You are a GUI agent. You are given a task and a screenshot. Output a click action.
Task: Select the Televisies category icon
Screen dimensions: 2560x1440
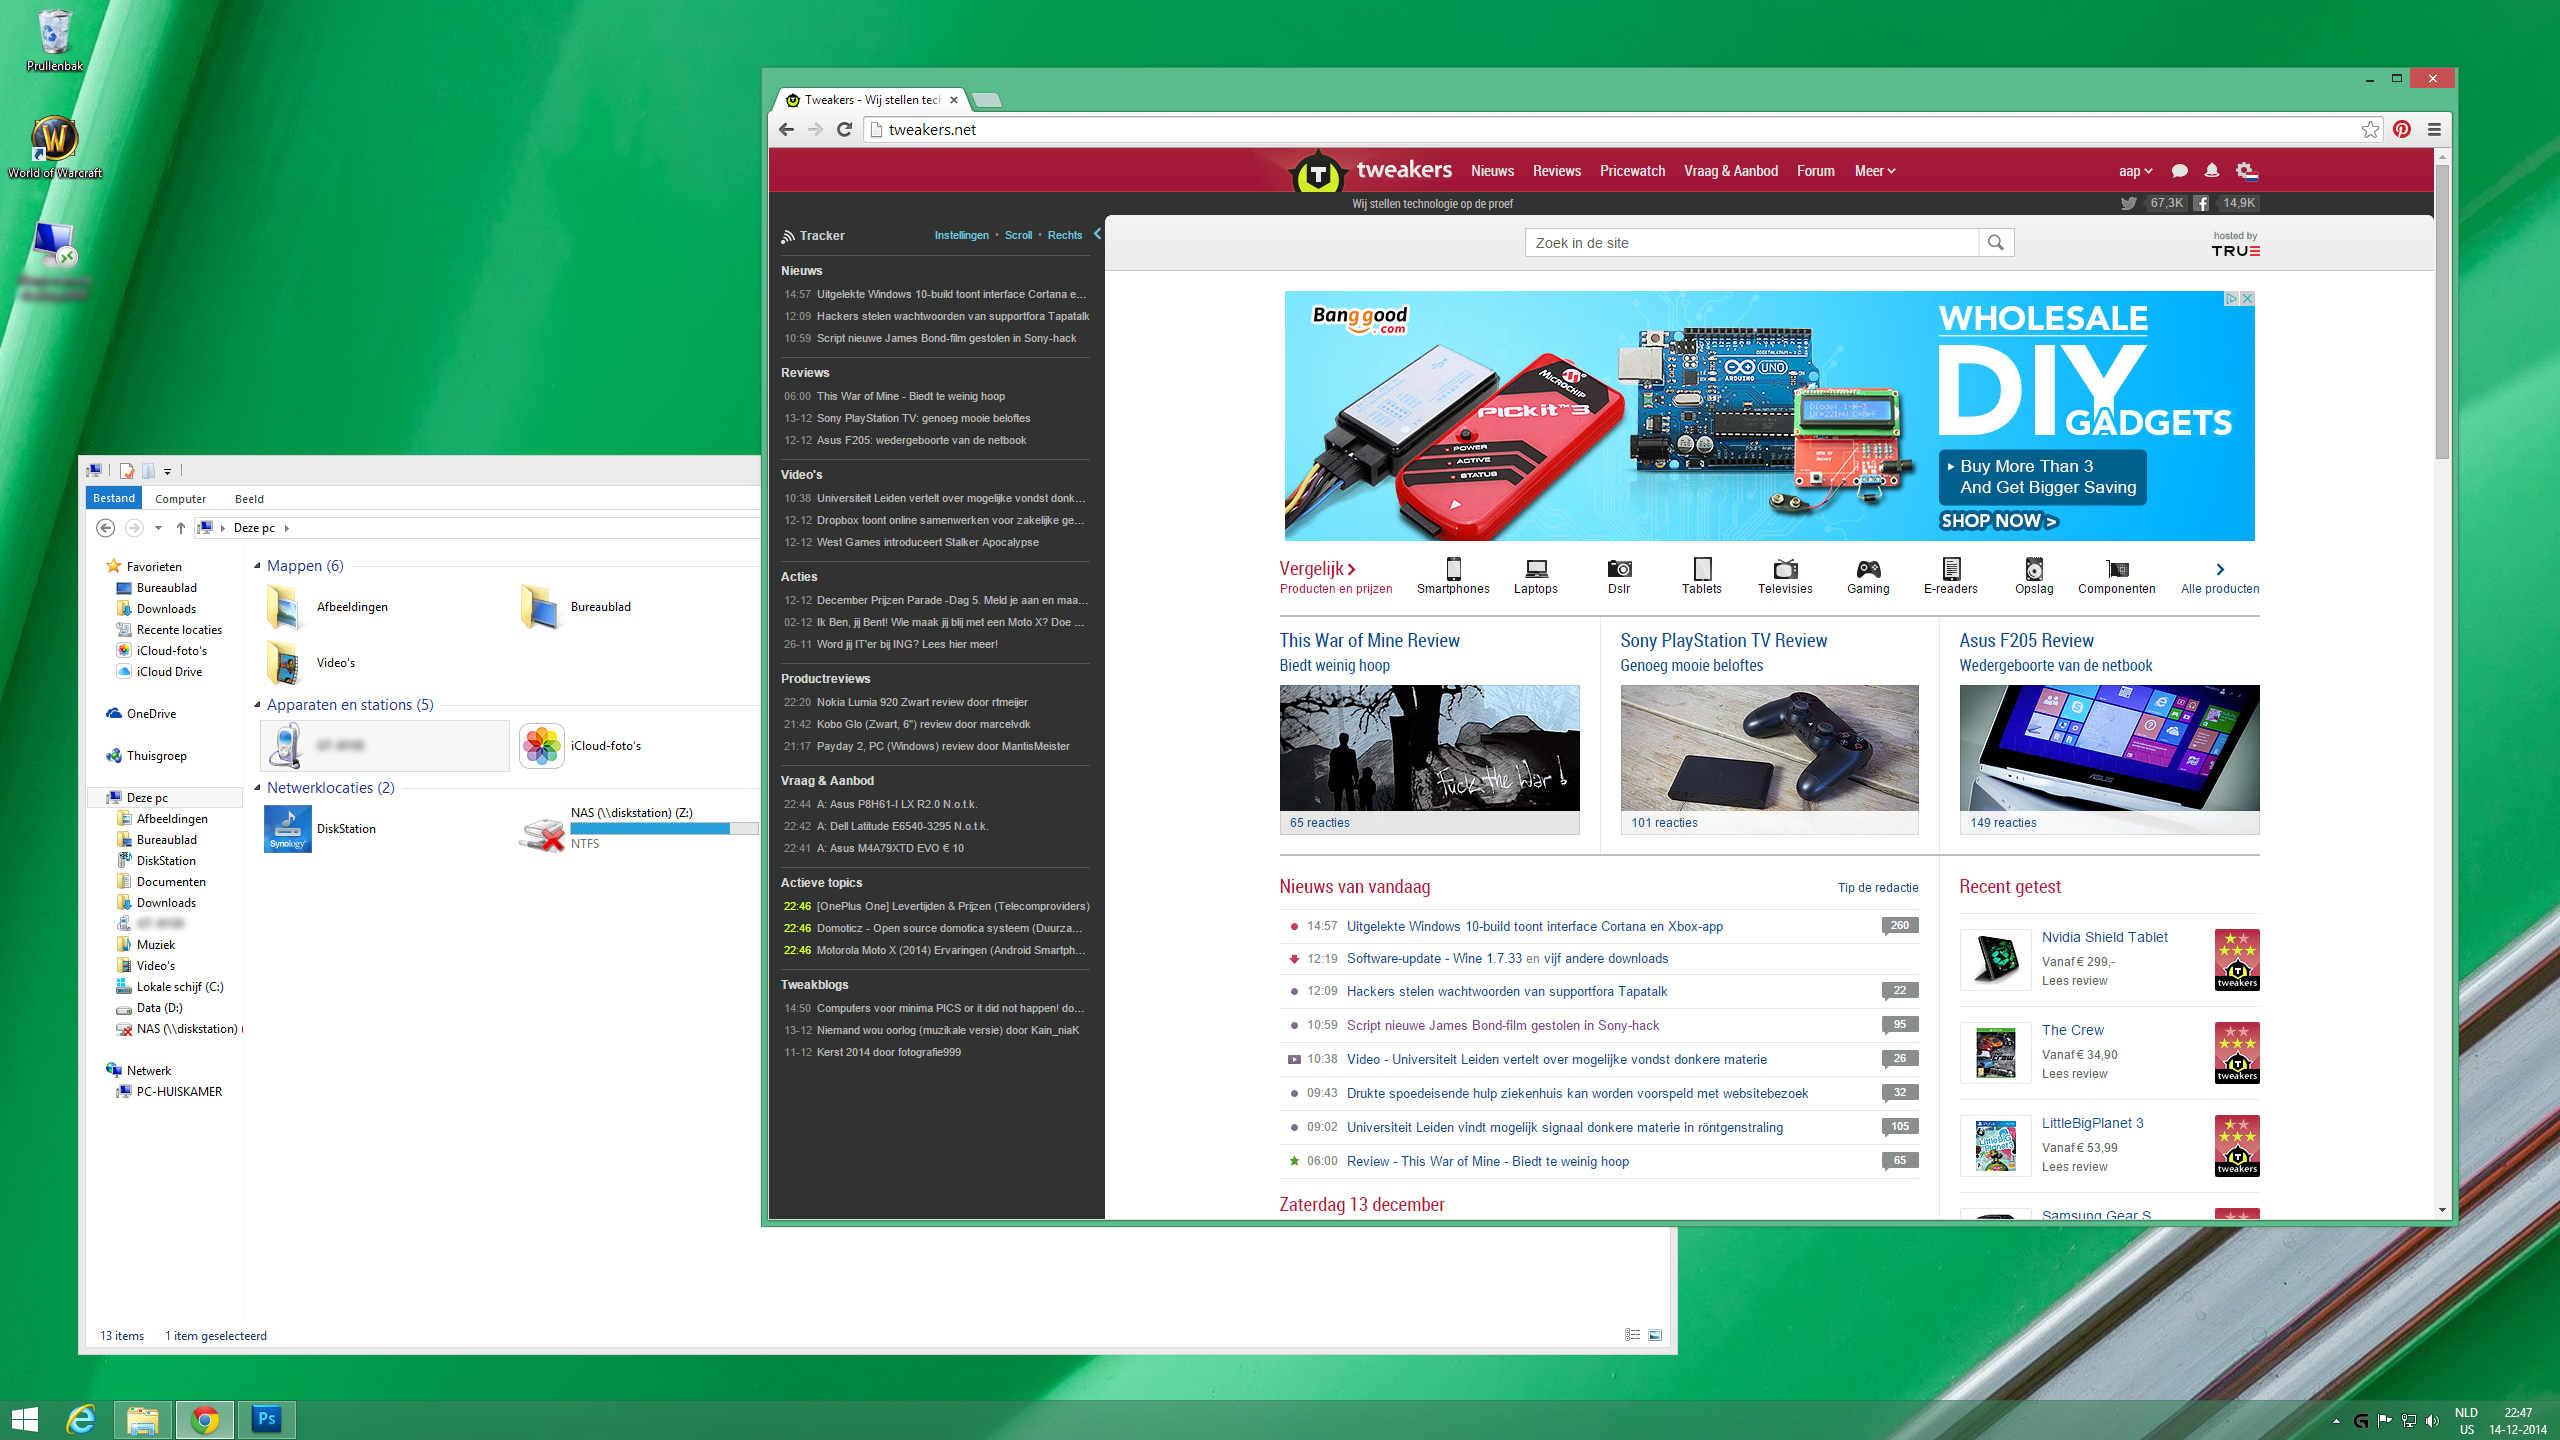pyautogui.click(x=1785, y=569)
